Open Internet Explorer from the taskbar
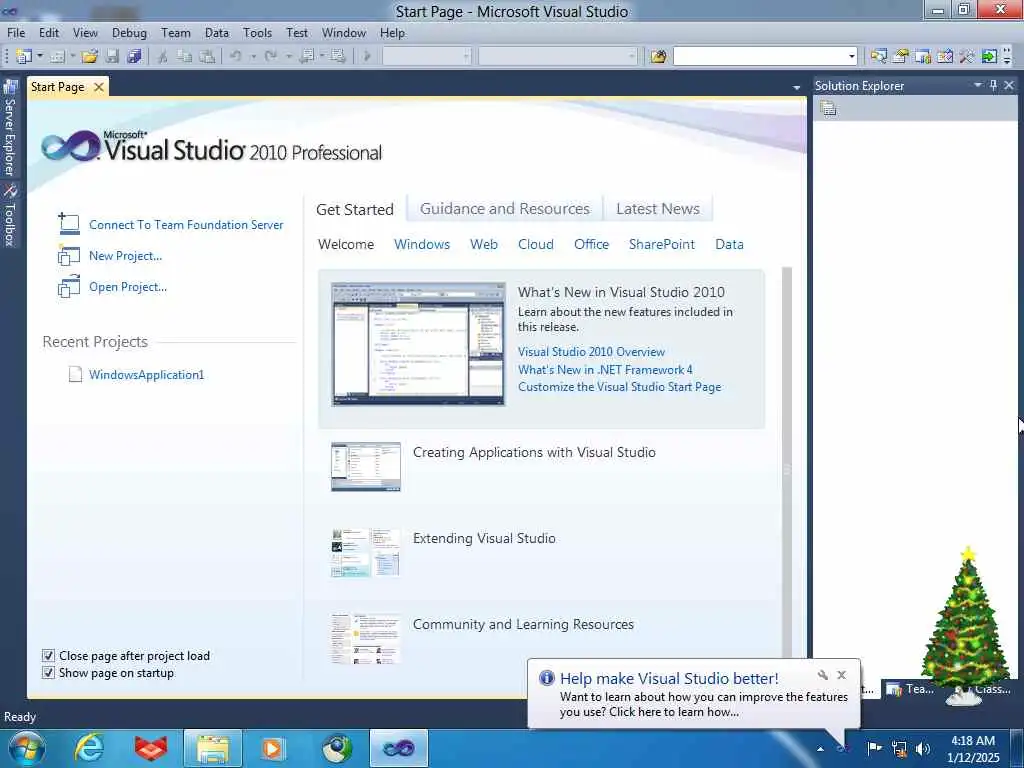Viewport: 1024px width, 768px height. [x=89, y=748]
